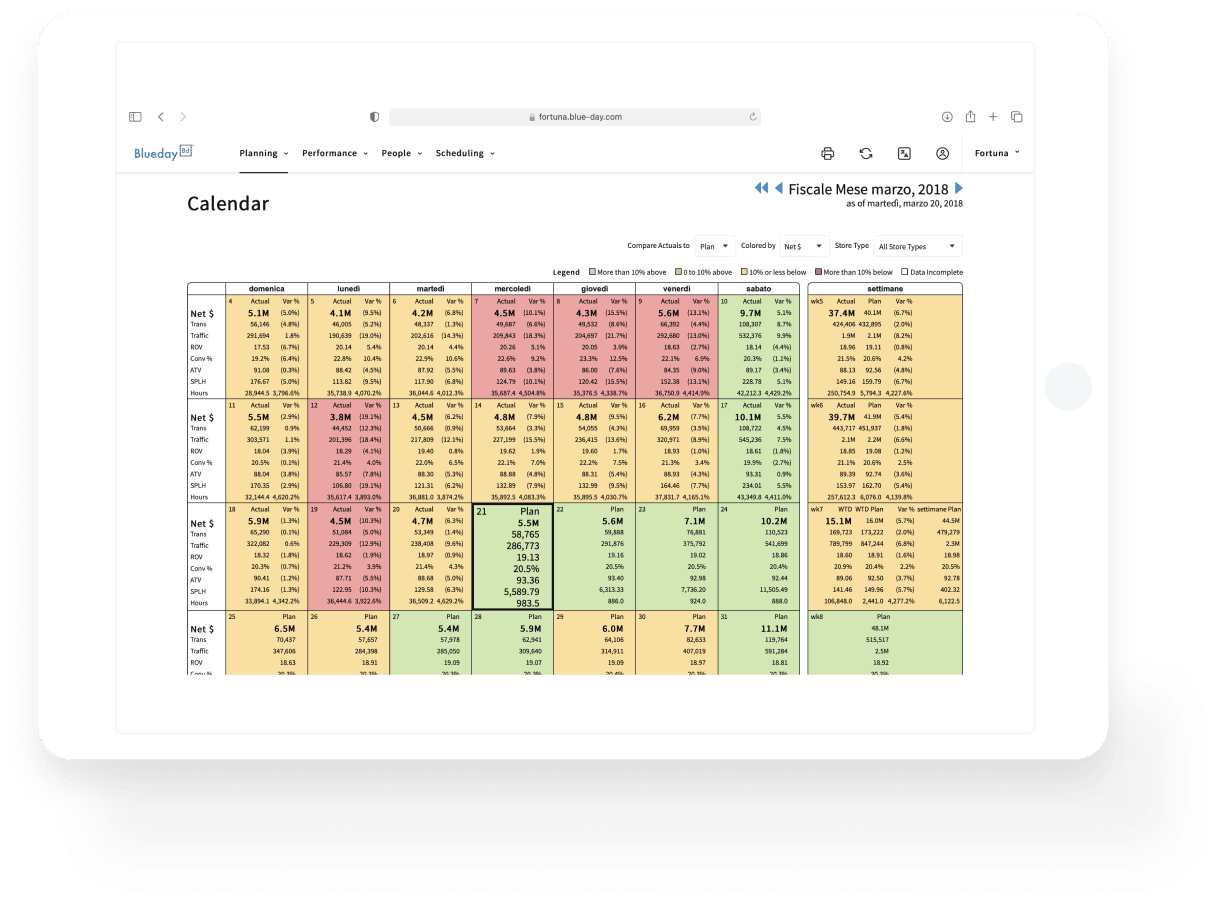Click the Blueday logo
Viewport: 1230px width, 913px height.
coord(163,153)
